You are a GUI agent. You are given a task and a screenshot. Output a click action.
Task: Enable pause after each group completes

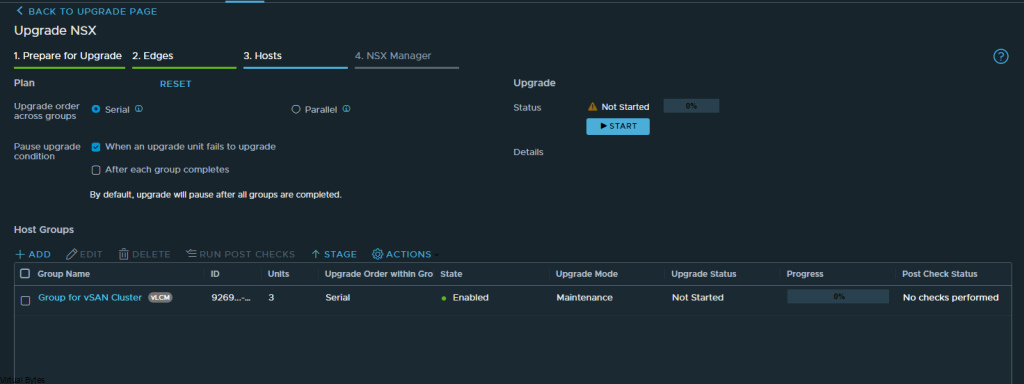click(x=96, y=170)
